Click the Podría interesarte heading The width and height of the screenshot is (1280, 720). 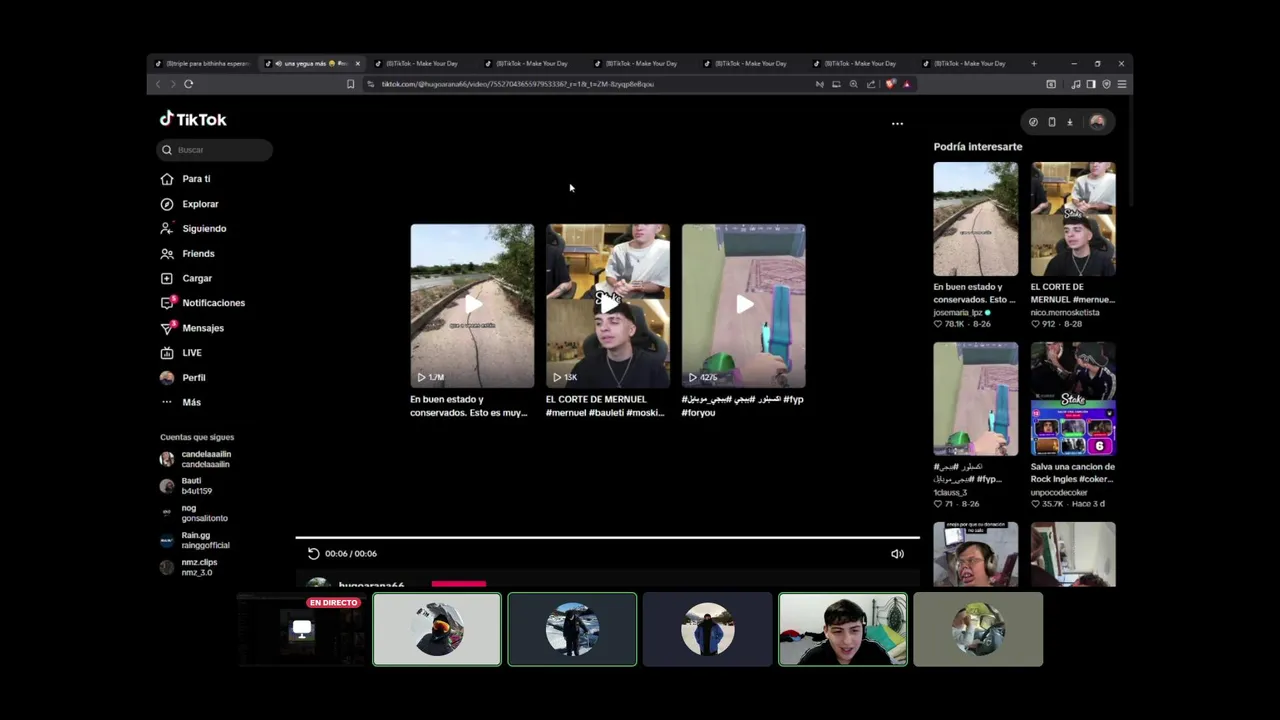tap(978, 147)
